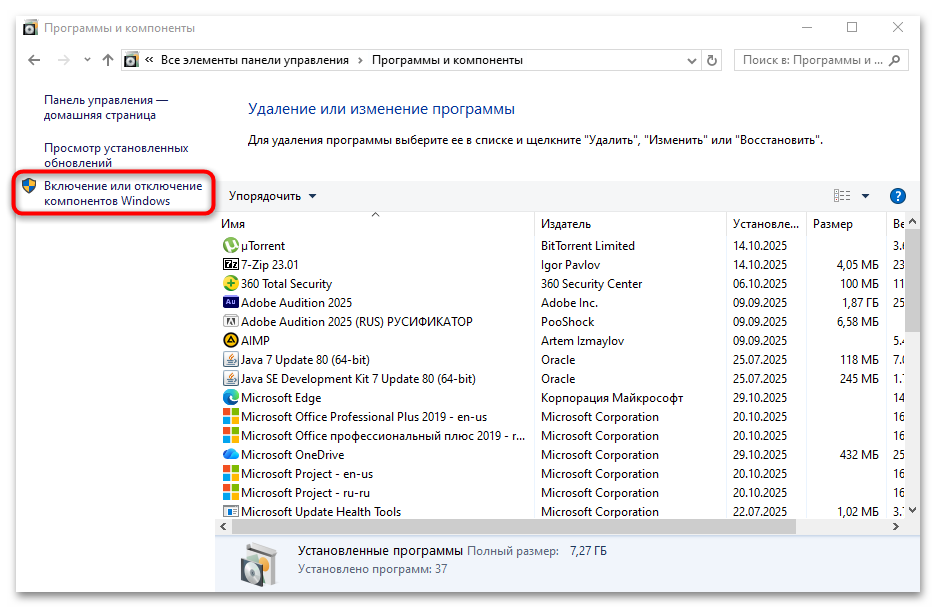Go up one level with up arrow
The width and height of the screenshot is (936, 608).
107,60
